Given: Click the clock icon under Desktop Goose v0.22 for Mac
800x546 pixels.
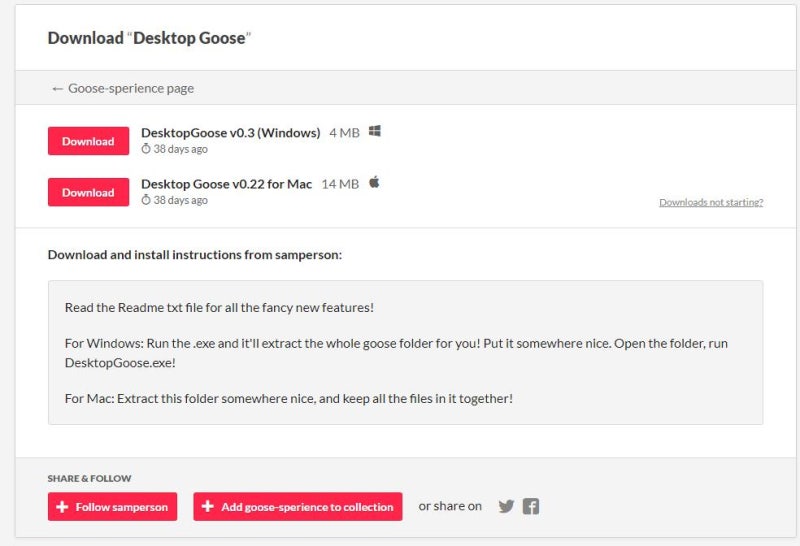Looking at the screenshot, I should pos(146,200).
